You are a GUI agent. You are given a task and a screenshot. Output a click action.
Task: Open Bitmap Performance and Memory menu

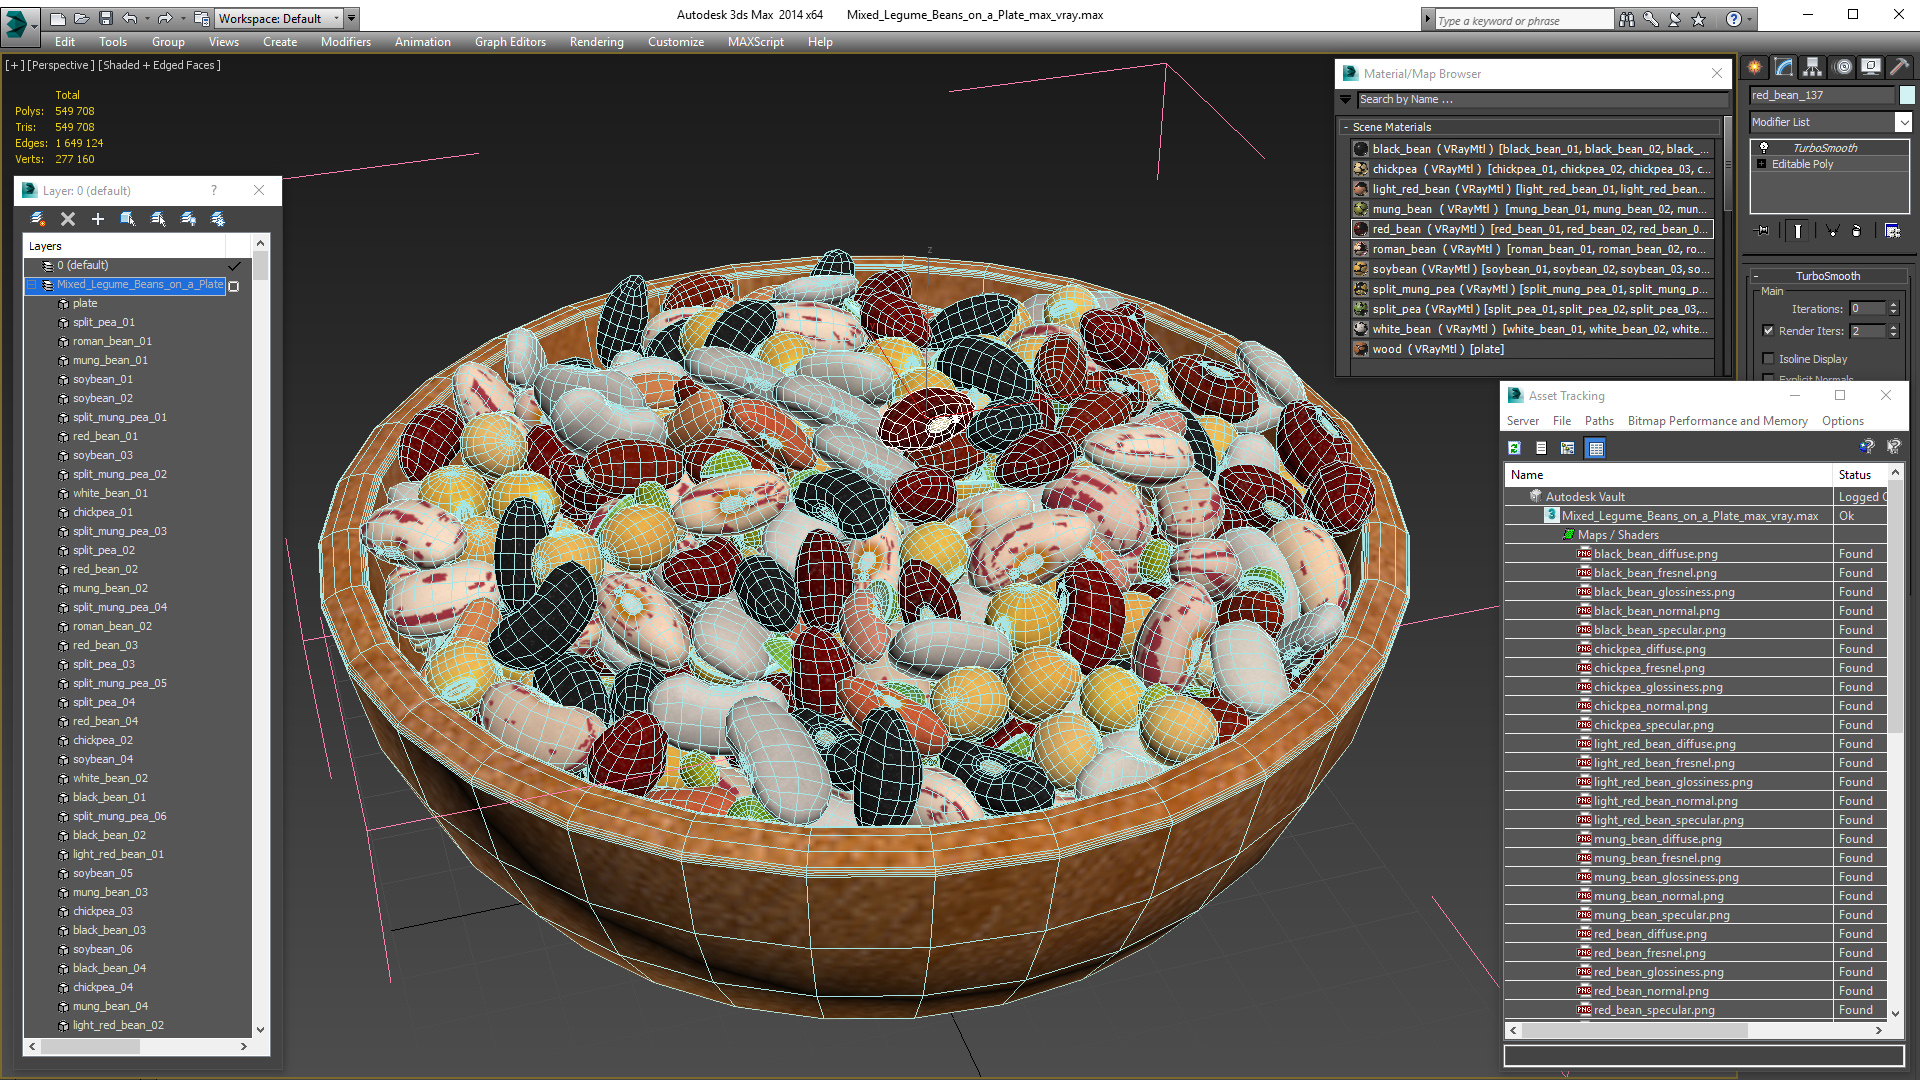1717,421
